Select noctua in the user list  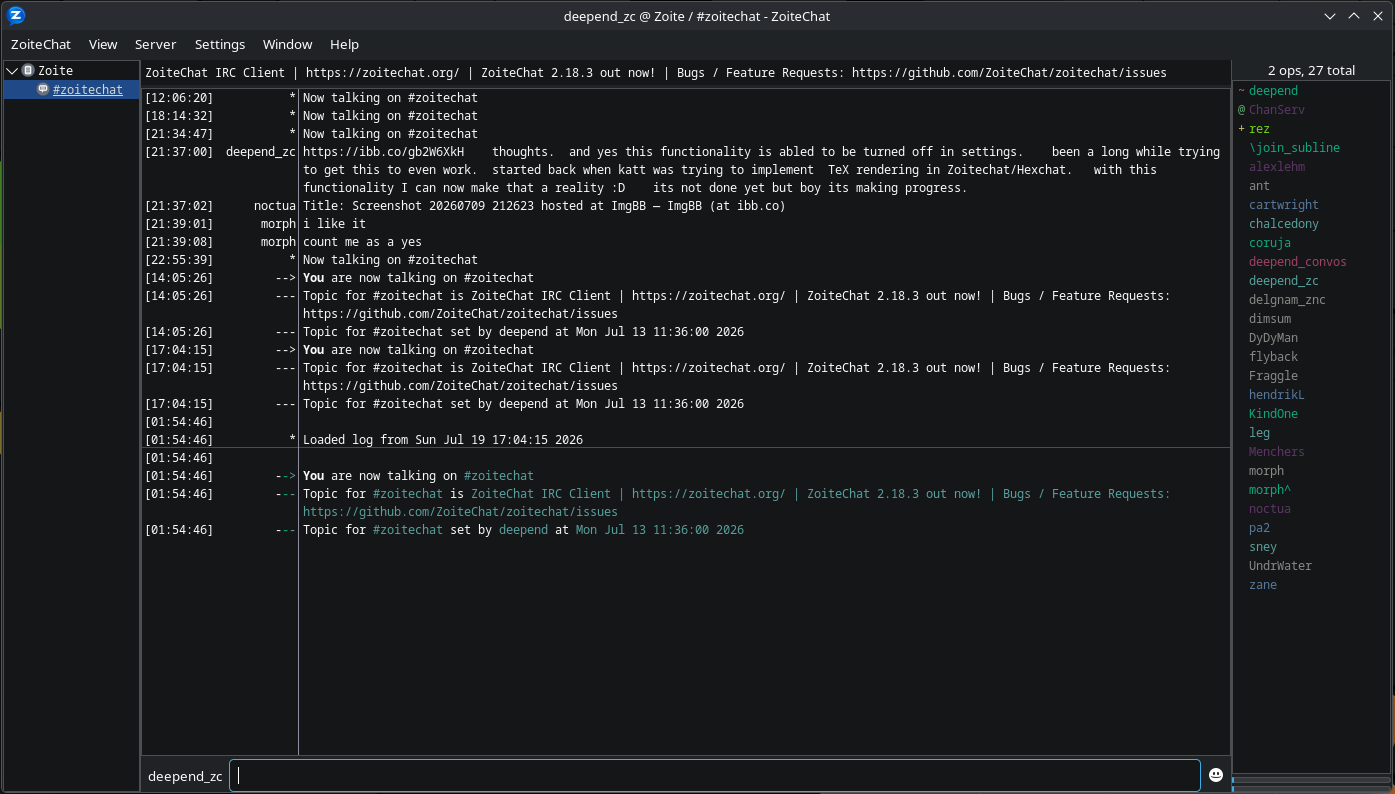pos(1270,509)
